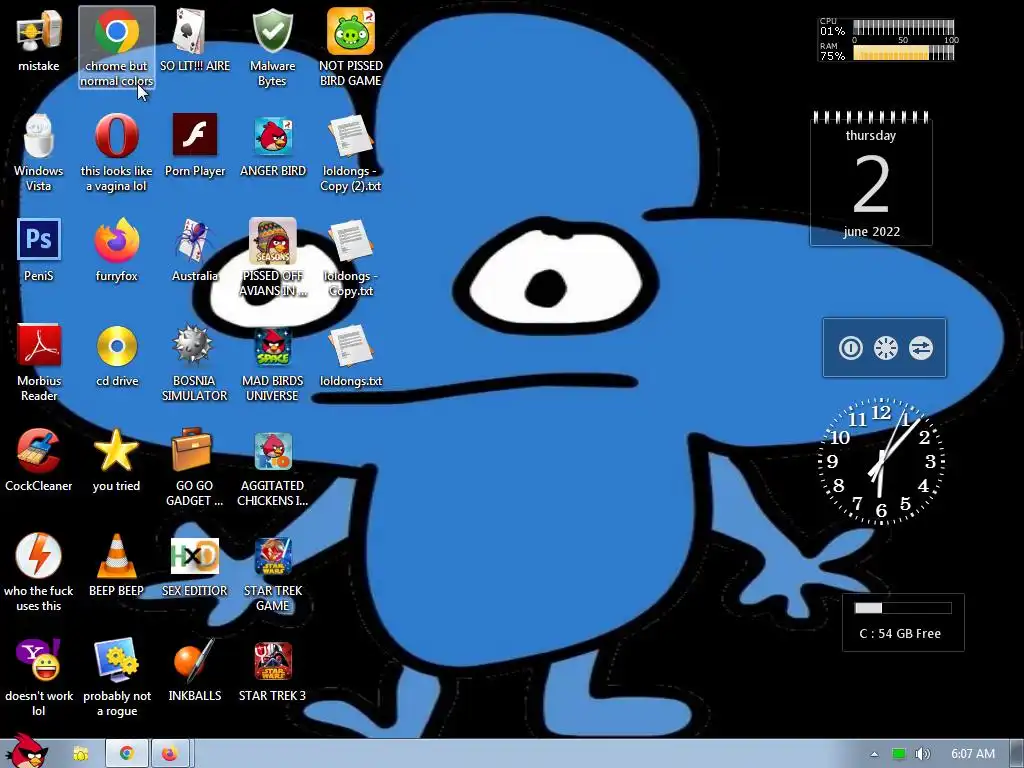Image resolution: width=1024 pixels, height=768 pixels.
Task: Click the CPU usage meter bar
Action: pos(903,27)
